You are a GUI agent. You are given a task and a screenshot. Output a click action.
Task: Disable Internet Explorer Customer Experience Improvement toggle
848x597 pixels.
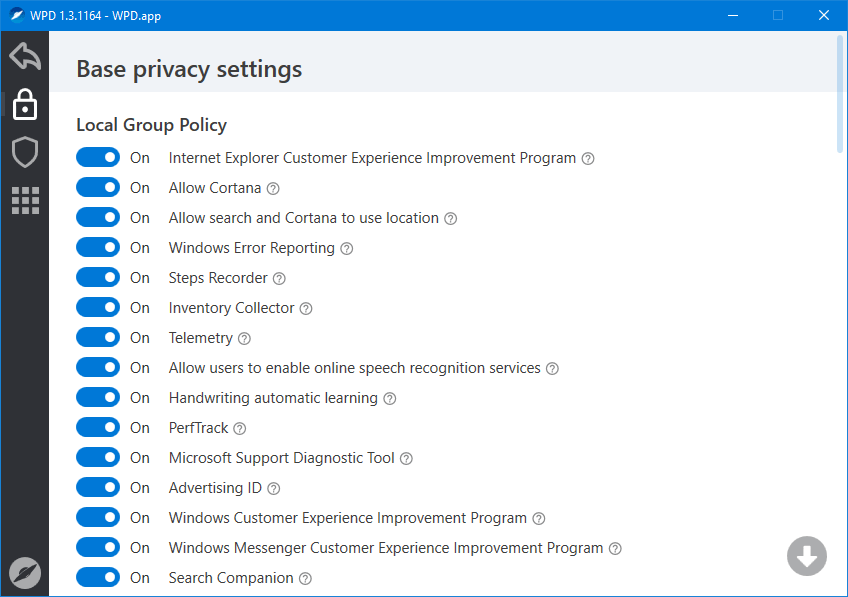98,157
